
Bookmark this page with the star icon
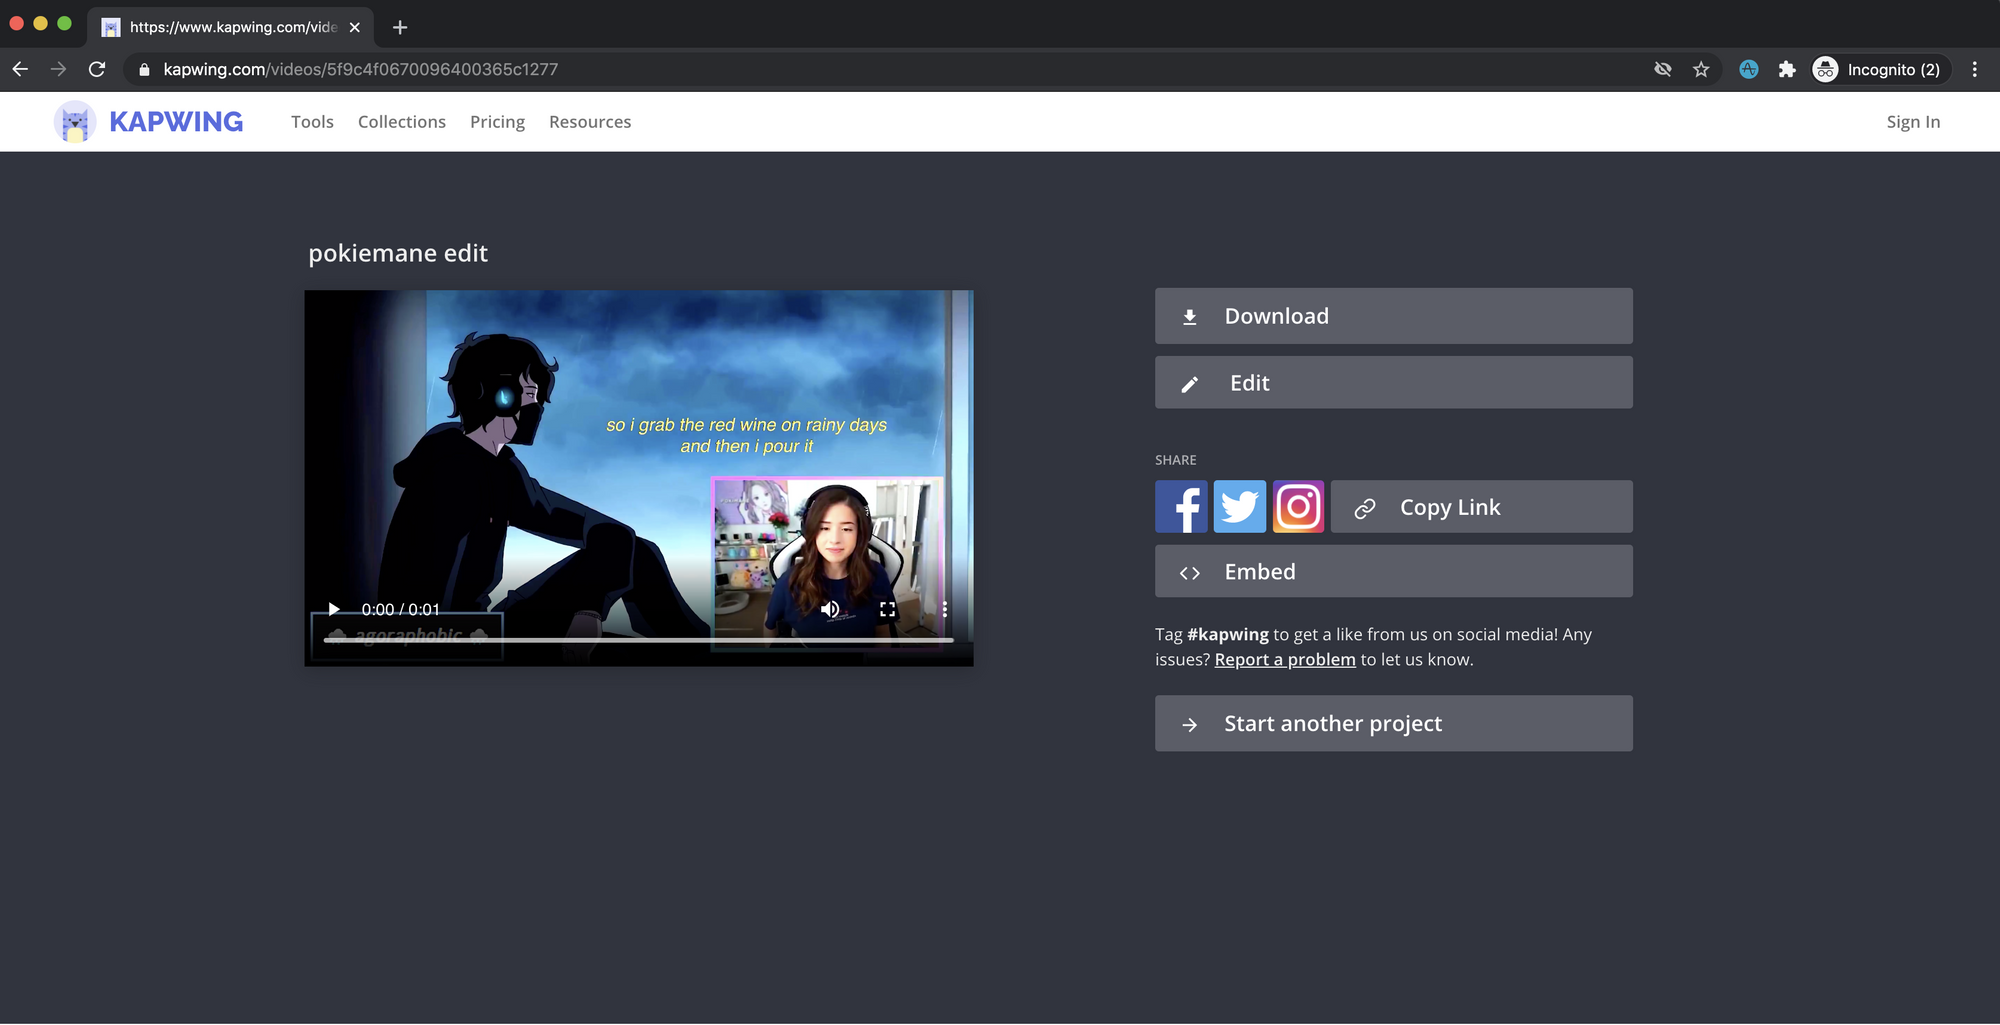(1701, 70)
